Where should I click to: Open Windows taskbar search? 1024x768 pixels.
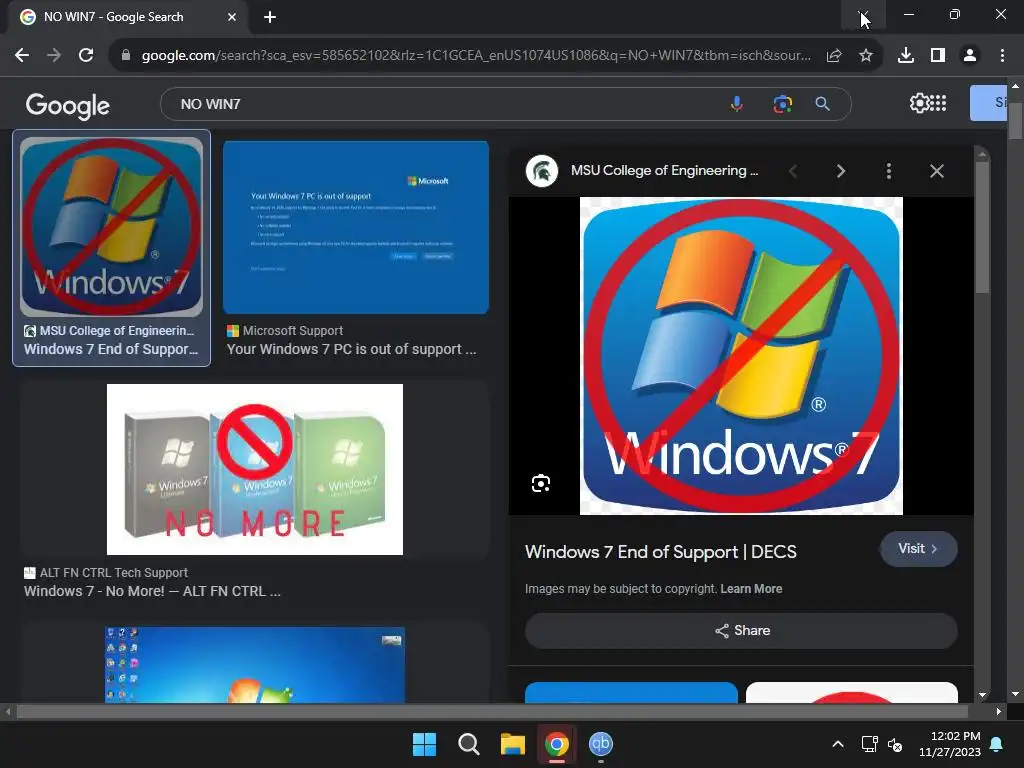click(x=468, y=744)
